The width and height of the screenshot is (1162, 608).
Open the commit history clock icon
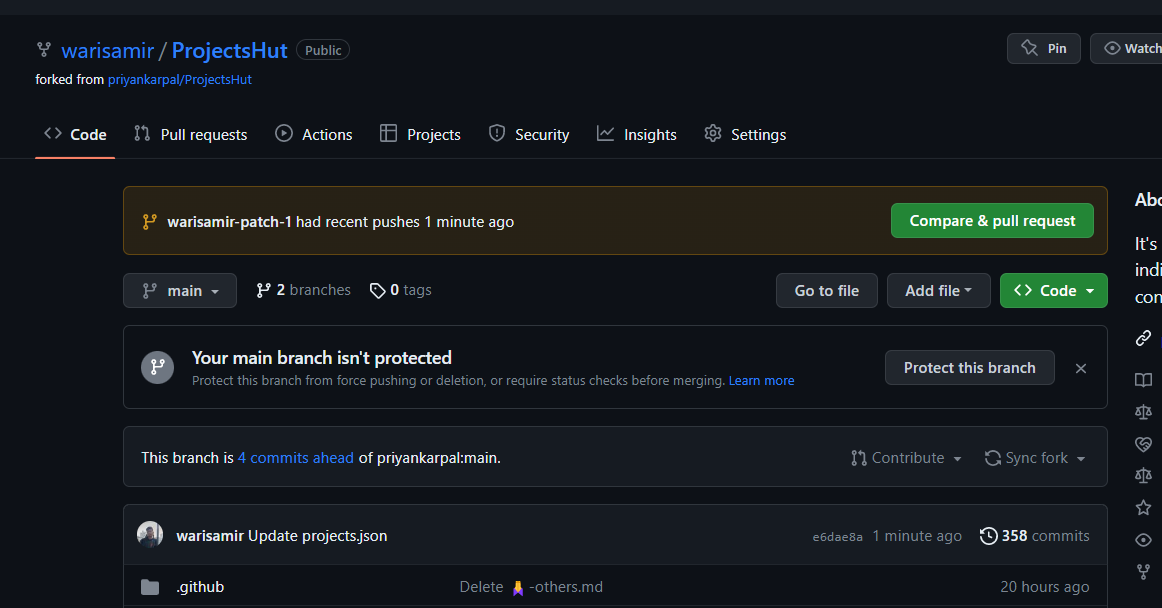(989, 536)
